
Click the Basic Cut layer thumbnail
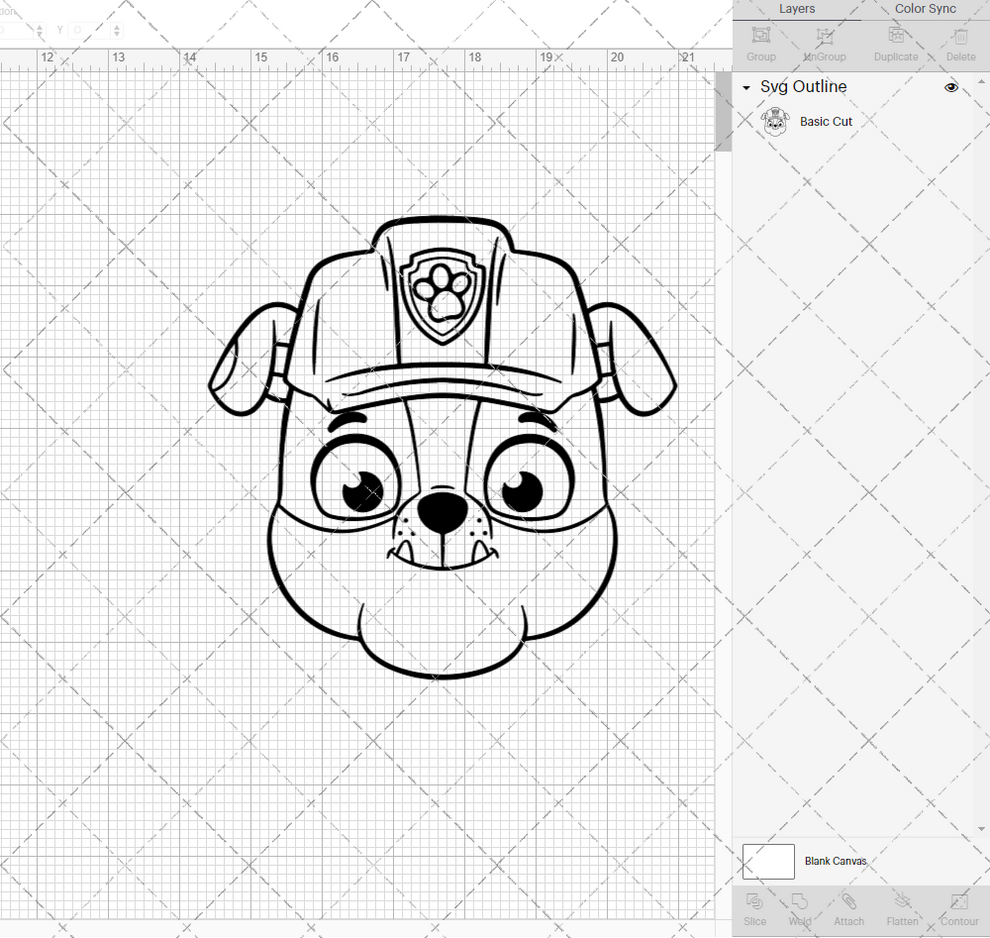point(774,121)
